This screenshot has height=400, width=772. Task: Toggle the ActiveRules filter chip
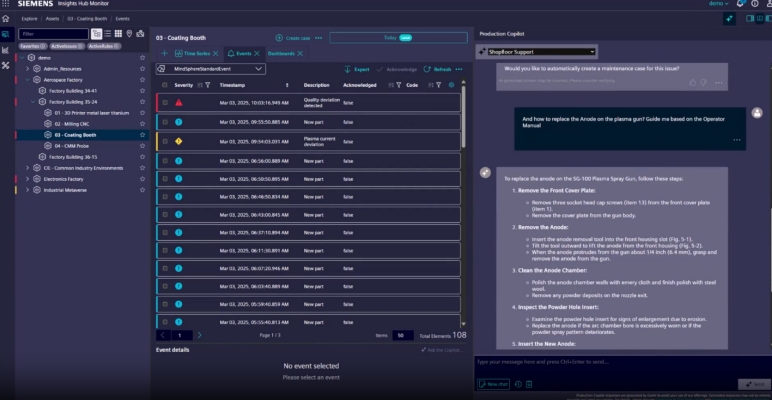104,46
